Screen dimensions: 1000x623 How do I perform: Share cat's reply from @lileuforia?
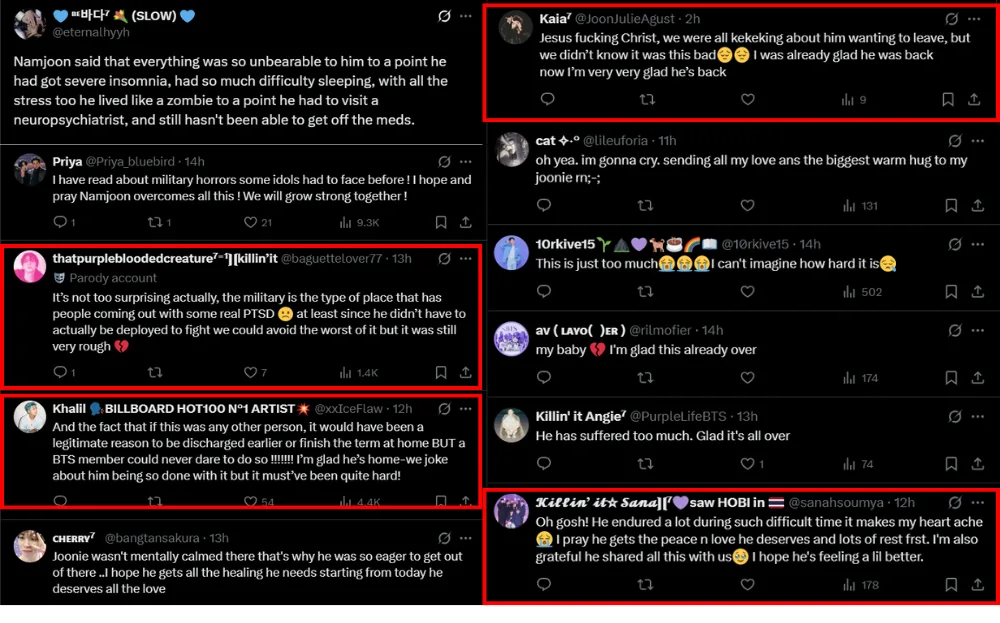point(973,206)
